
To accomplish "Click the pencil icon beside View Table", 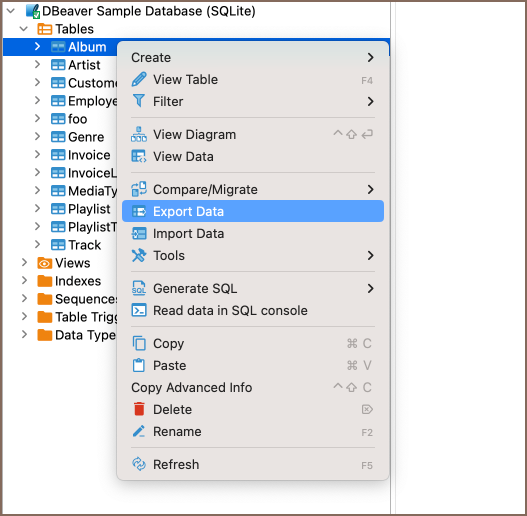I will tap(139, 79).
